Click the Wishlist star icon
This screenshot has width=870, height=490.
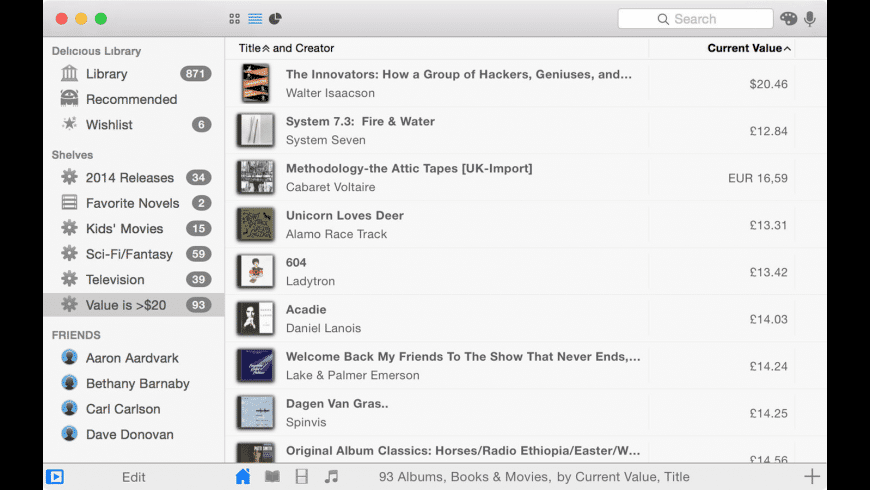pos(69,124)
